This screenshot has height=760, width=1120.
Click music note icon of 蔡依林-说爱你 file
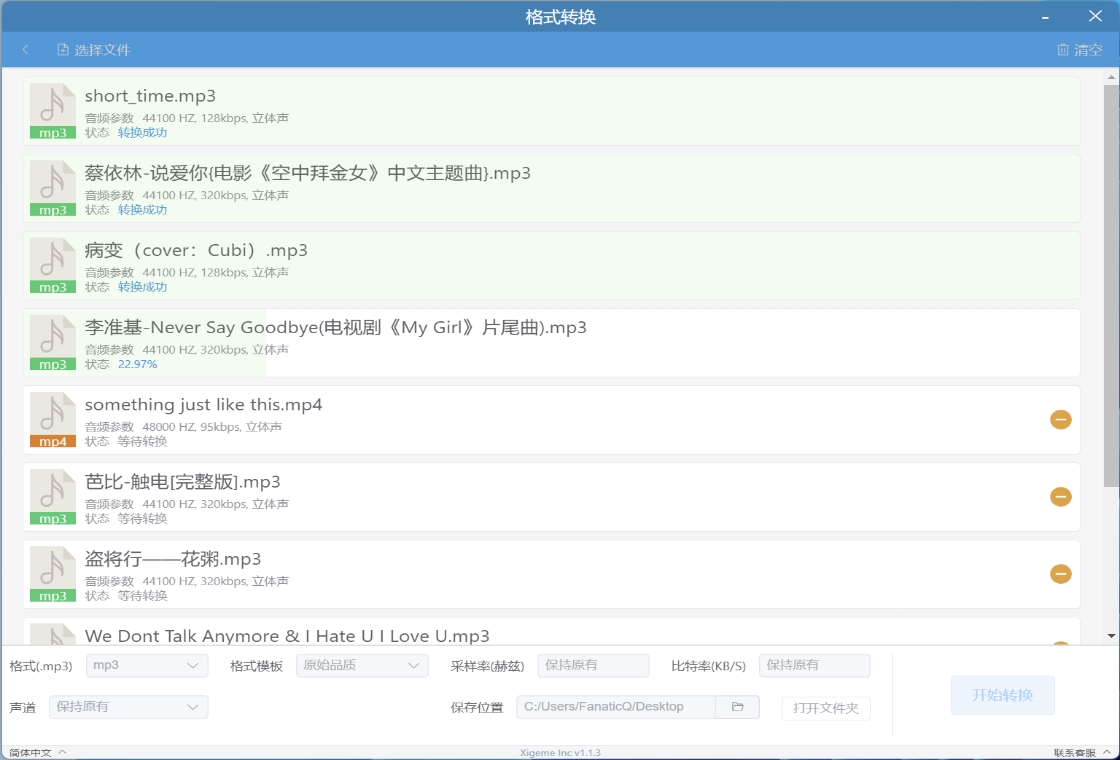point(53,188)
